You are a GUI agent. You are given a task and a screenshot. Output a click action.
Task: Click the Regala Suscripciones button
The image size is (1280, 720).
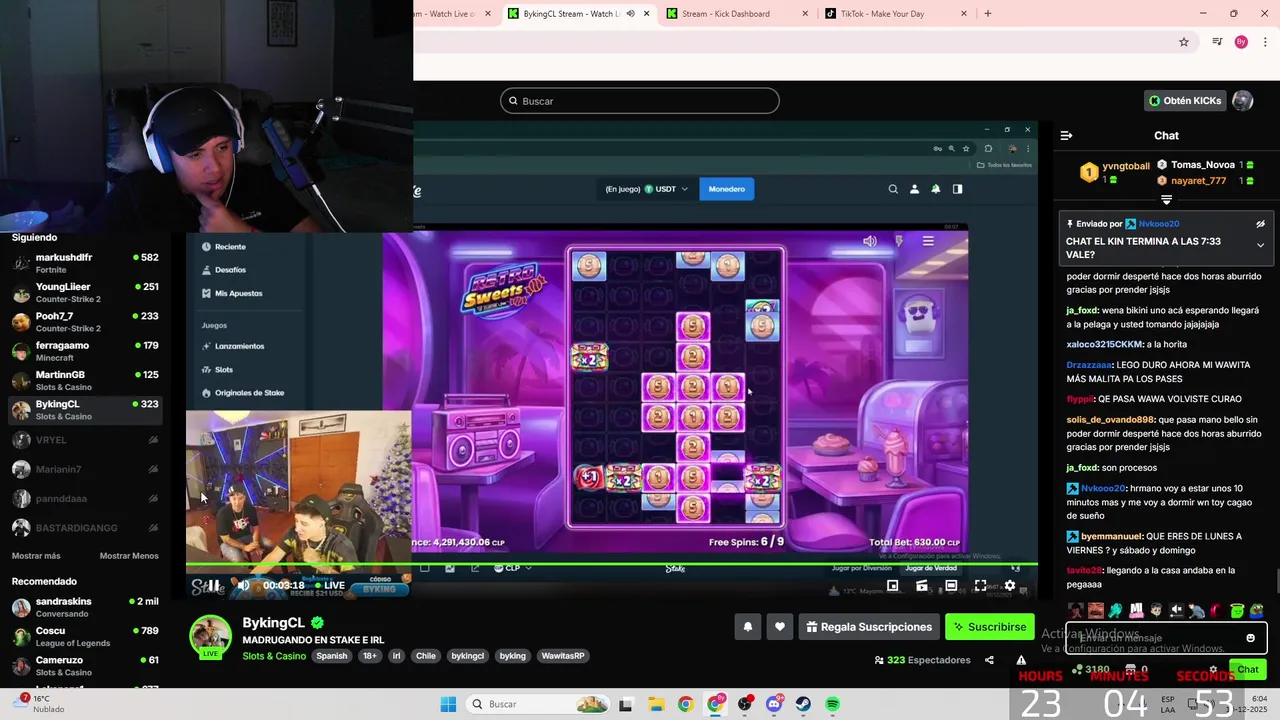pyautogui.click(x=869, y=627)
